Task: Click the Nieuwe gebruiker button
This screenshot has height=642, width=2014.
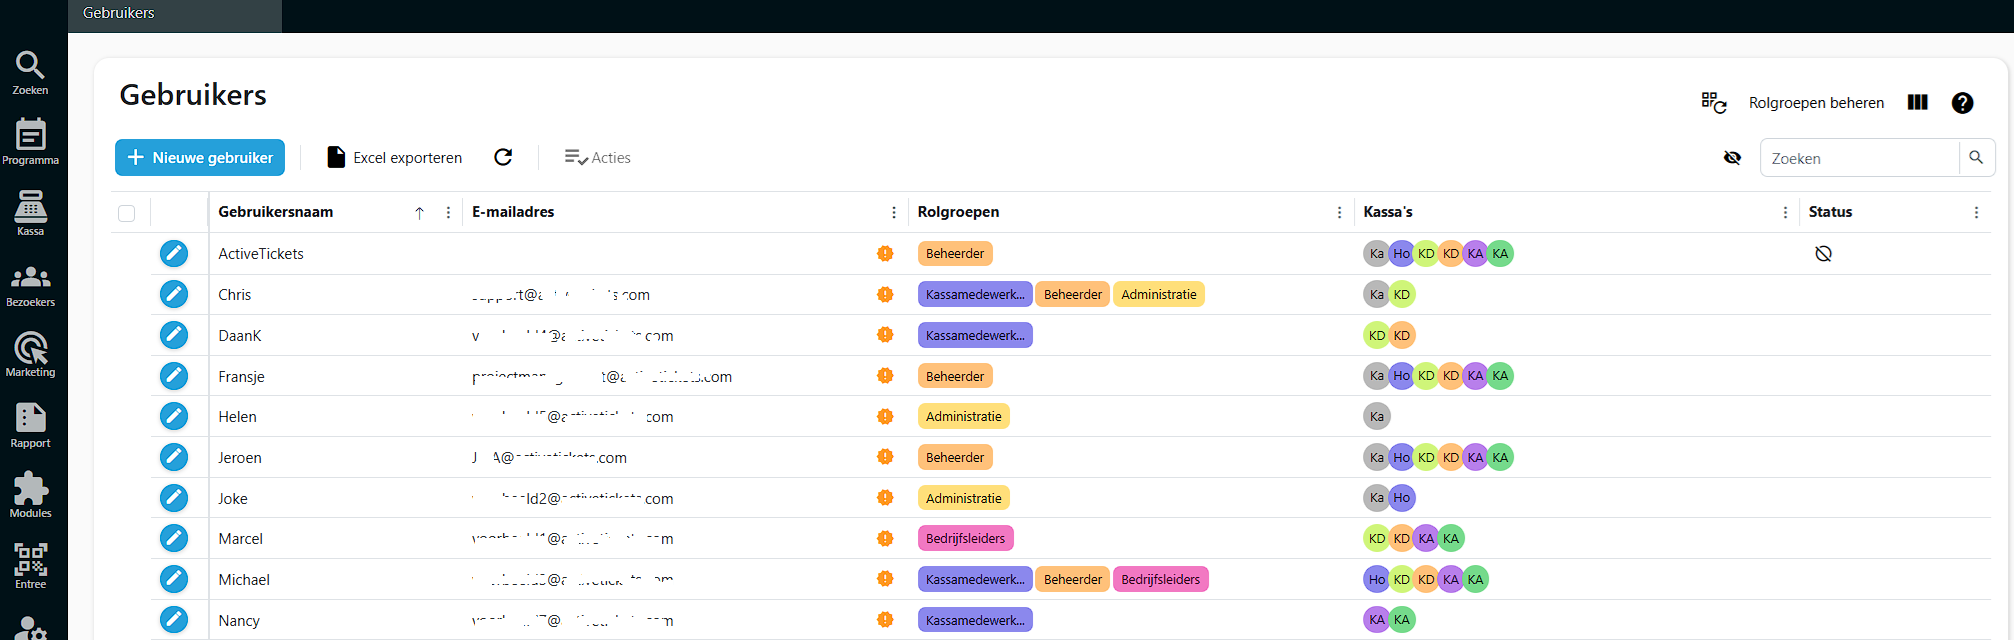Action: (200, 157)
